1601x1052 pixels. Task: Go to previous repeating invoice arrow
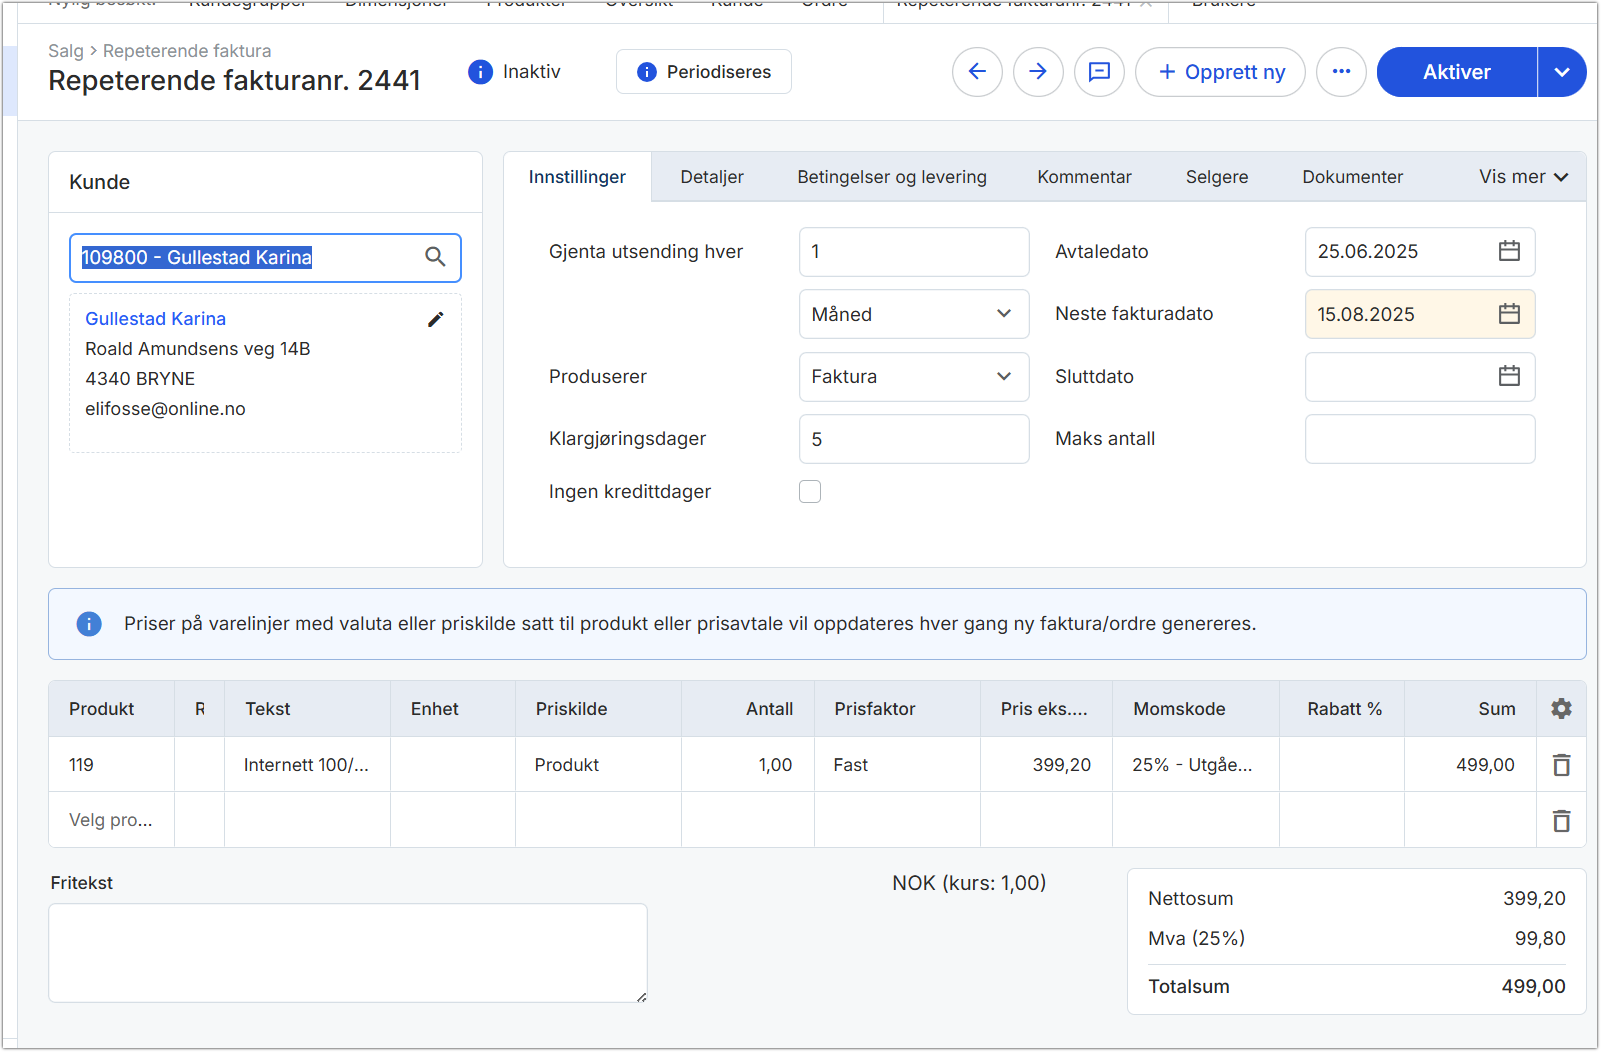coord(977,72)
